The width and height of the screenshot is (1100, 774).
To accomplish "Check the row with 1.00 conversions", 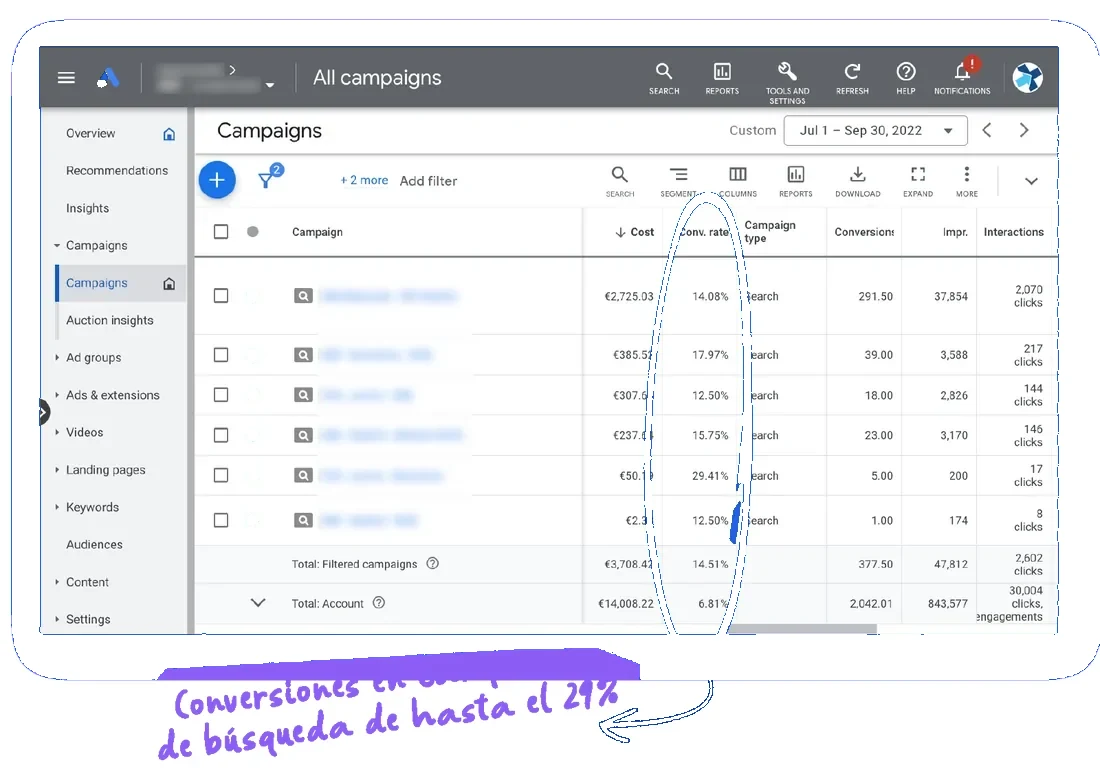I will [x=221, y=520].
